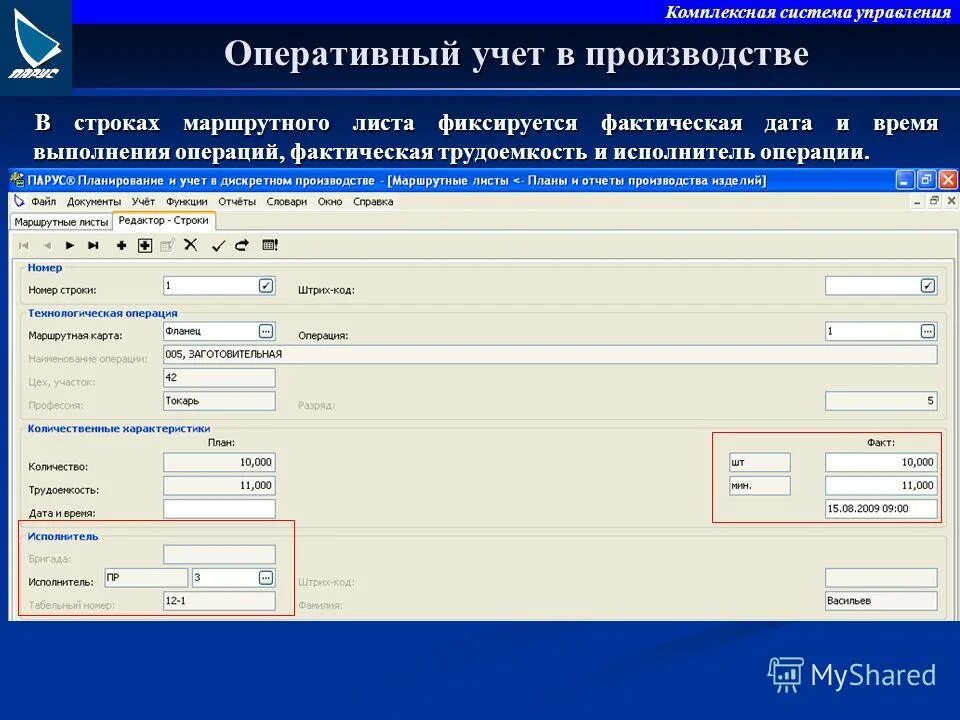Jump to the first record

24,244
